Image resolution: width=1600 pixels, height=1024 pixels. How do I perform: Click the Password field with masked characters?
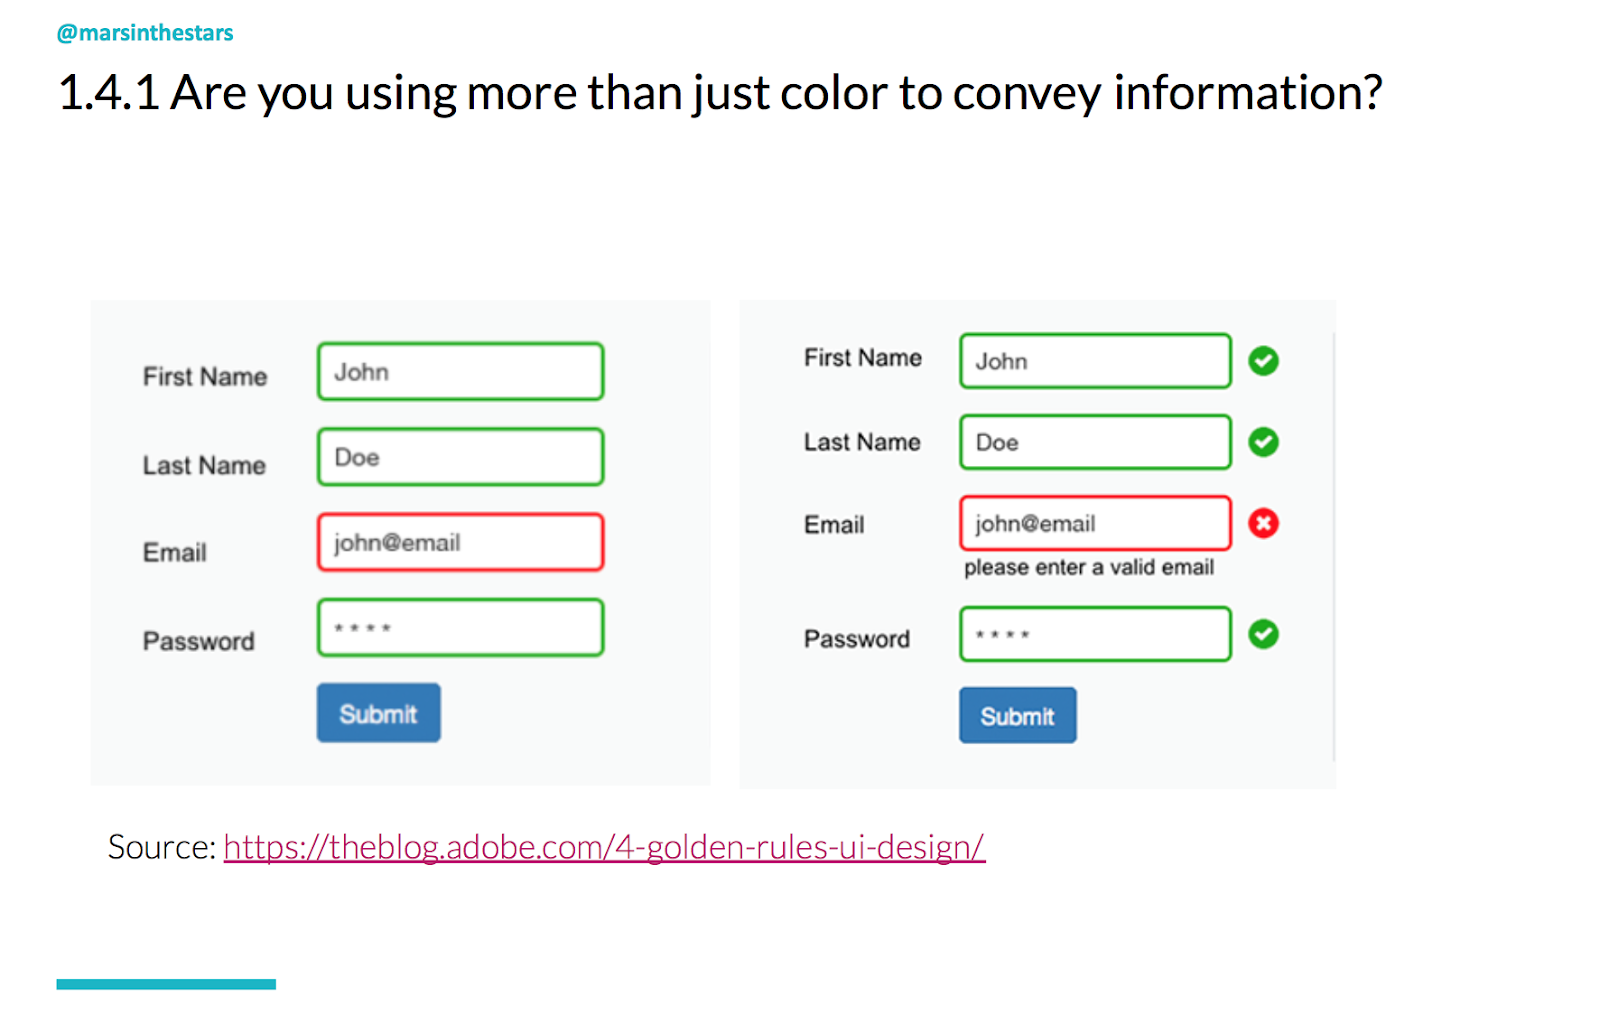tap(460, 627)
